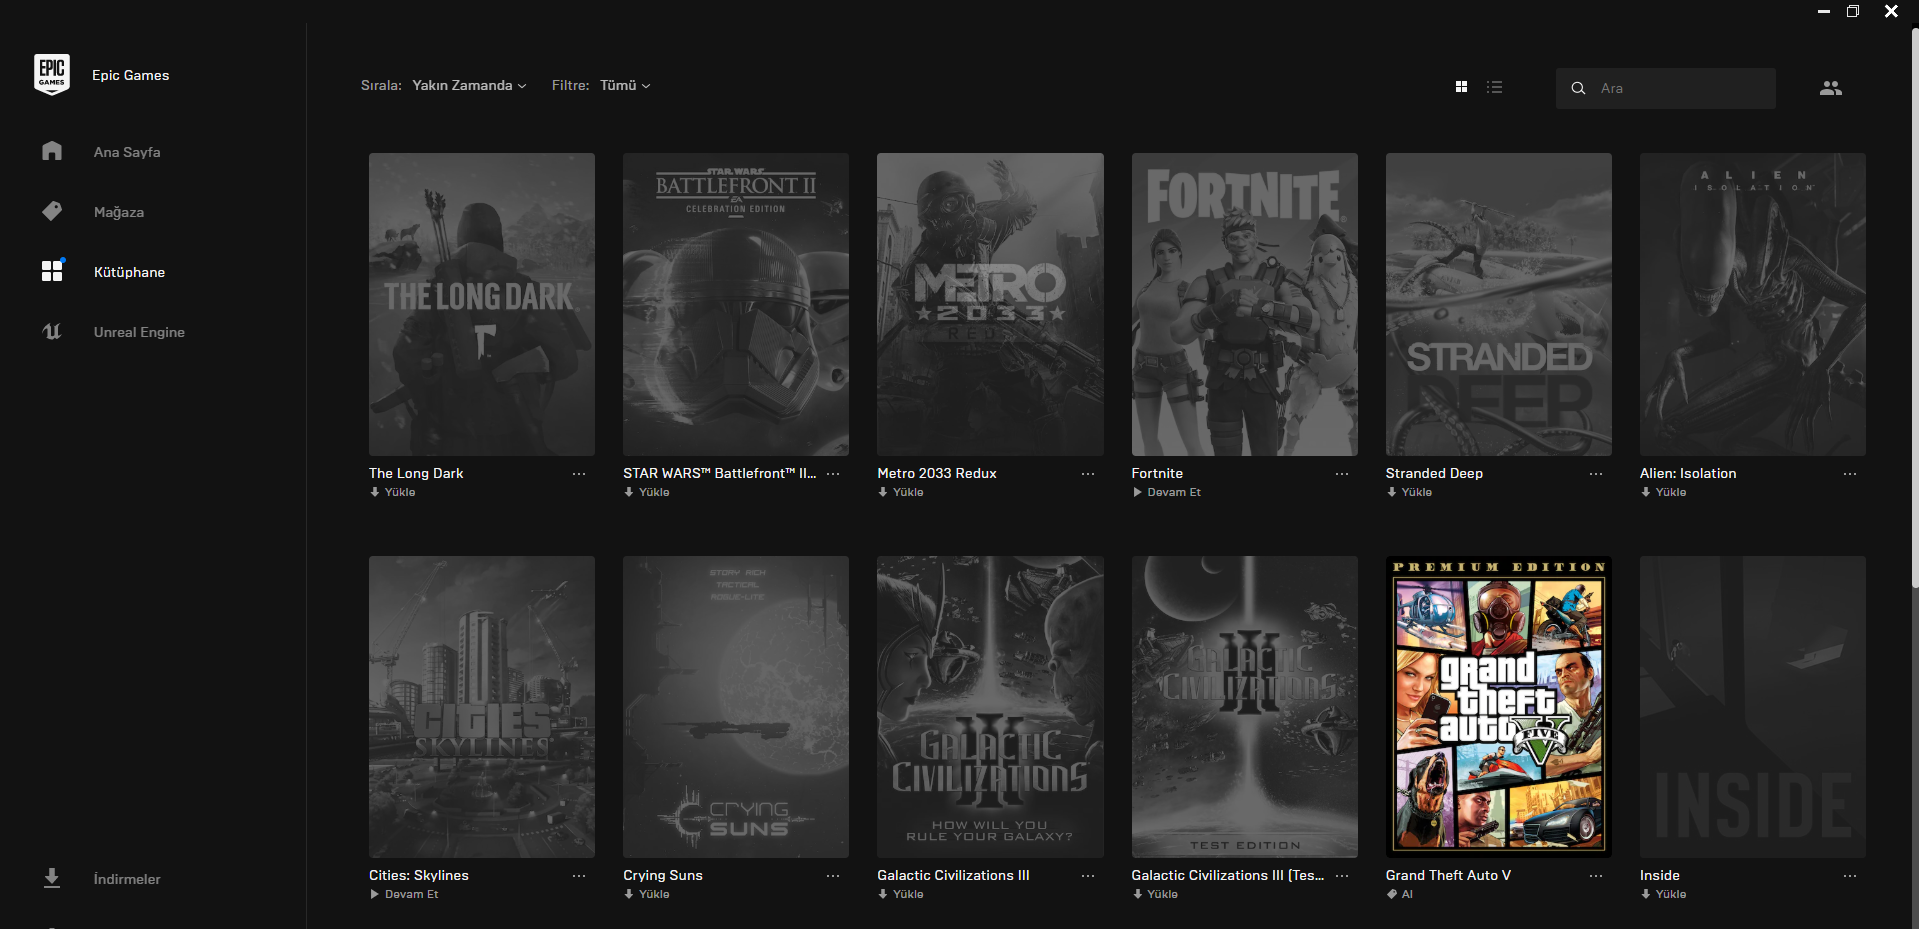Open options menu for Inside
This screenshot has height=929, width=1919.
coord(1850,876)
